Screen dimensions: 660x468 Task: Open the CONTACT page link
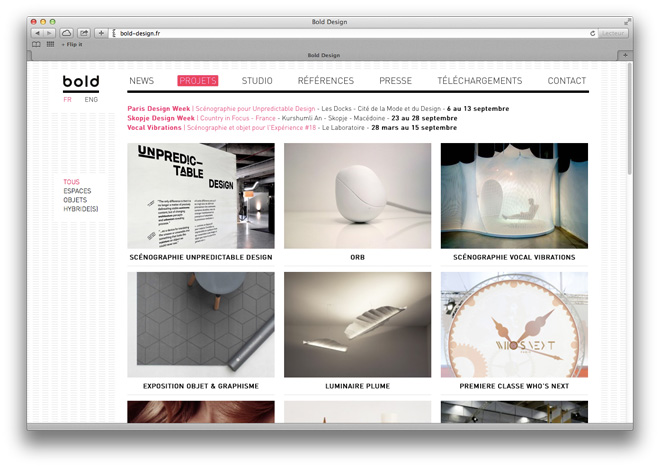coord(567,81)
